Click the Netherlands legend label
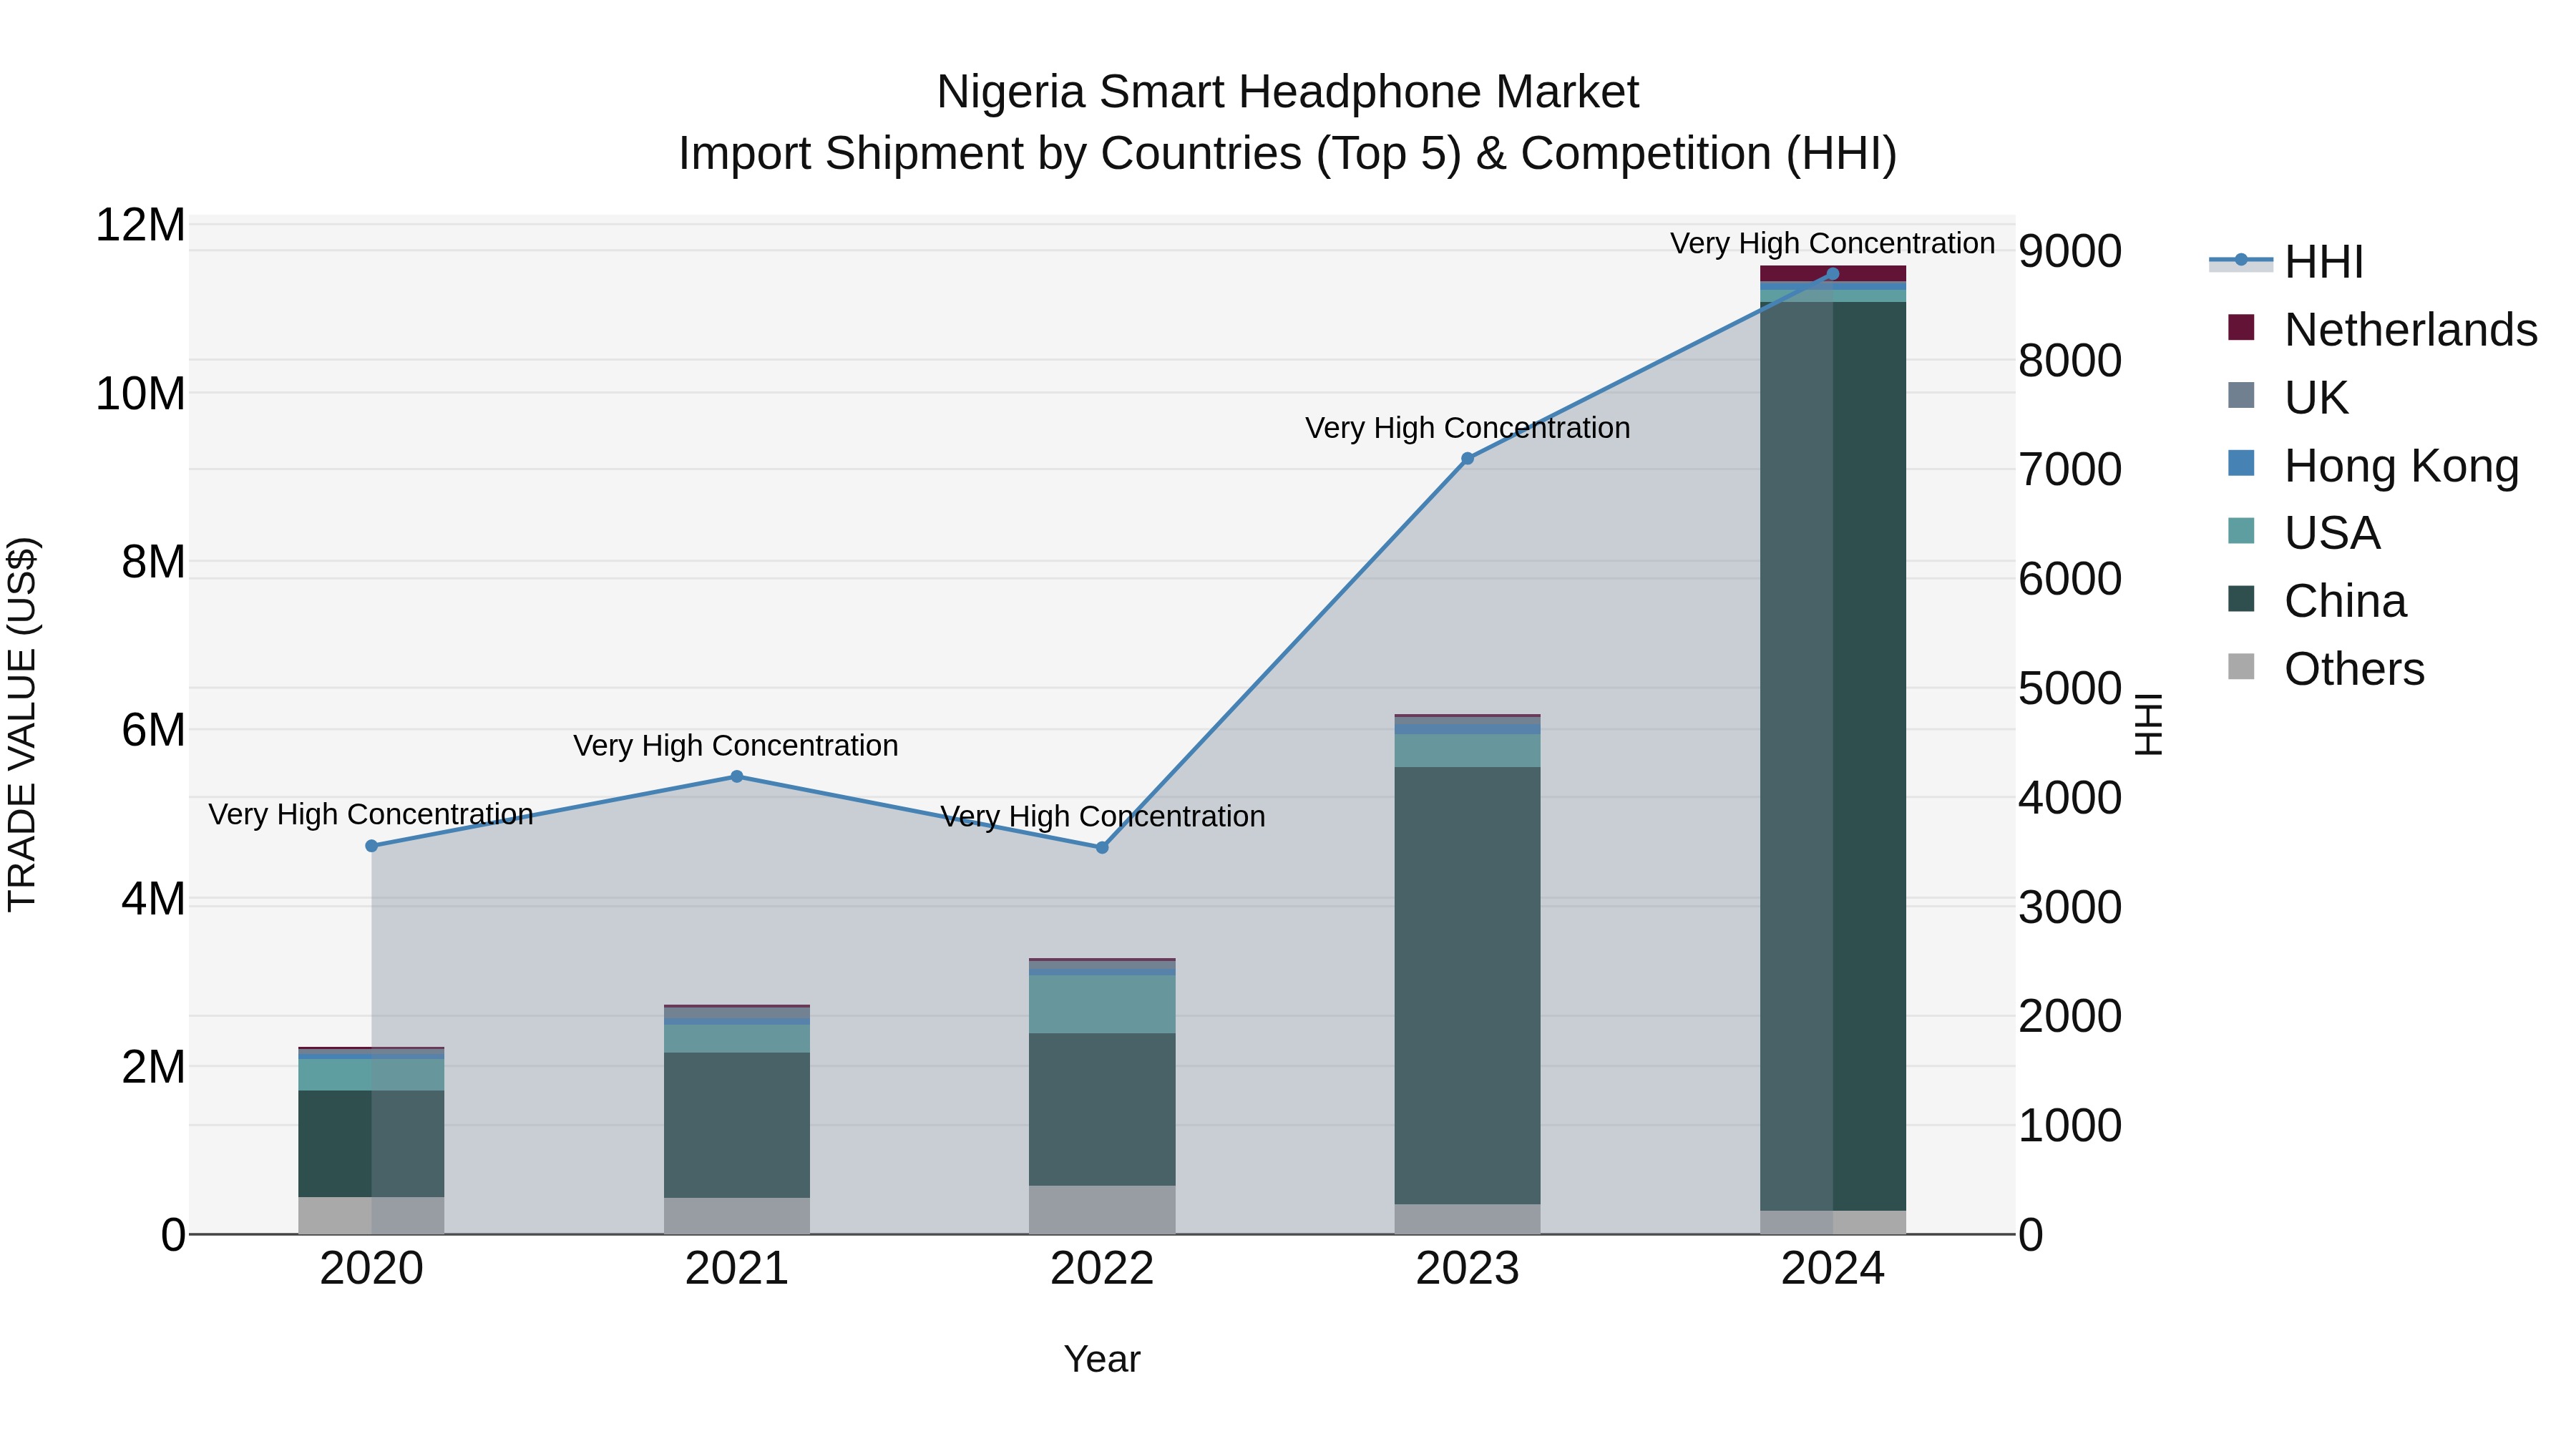The width and height of the screenshot is (2576, 1449). coord(2411,330)
